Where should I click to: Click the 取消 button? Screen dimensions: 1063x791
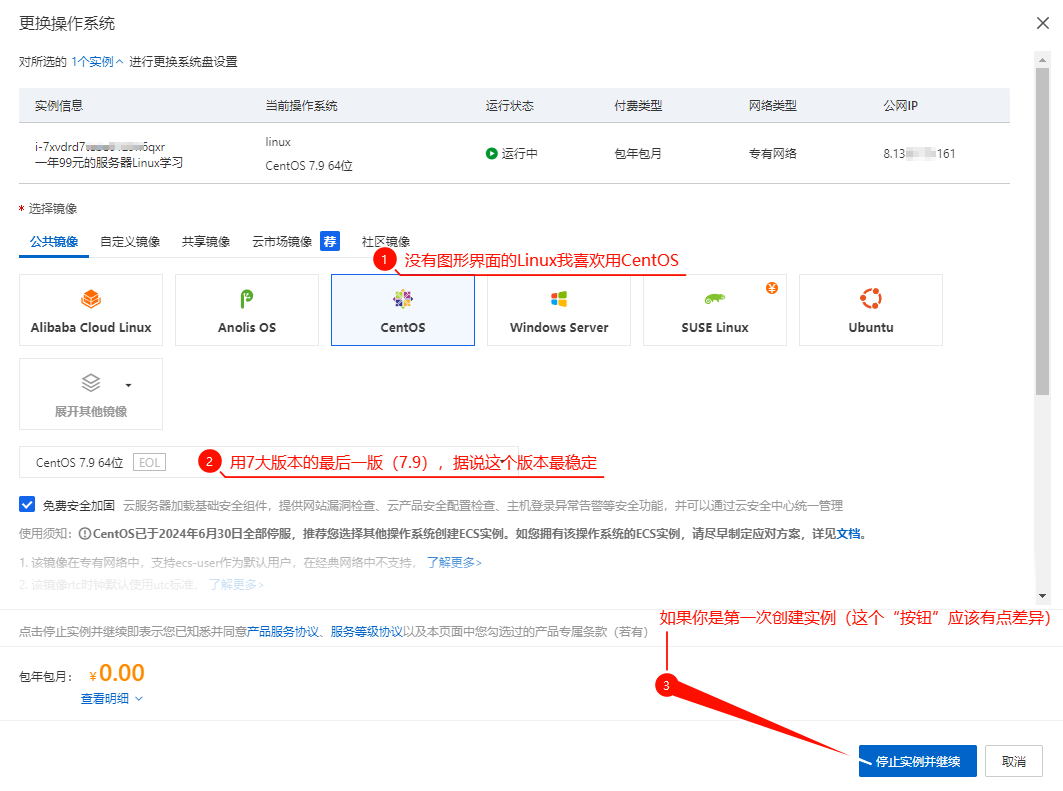1014,761
